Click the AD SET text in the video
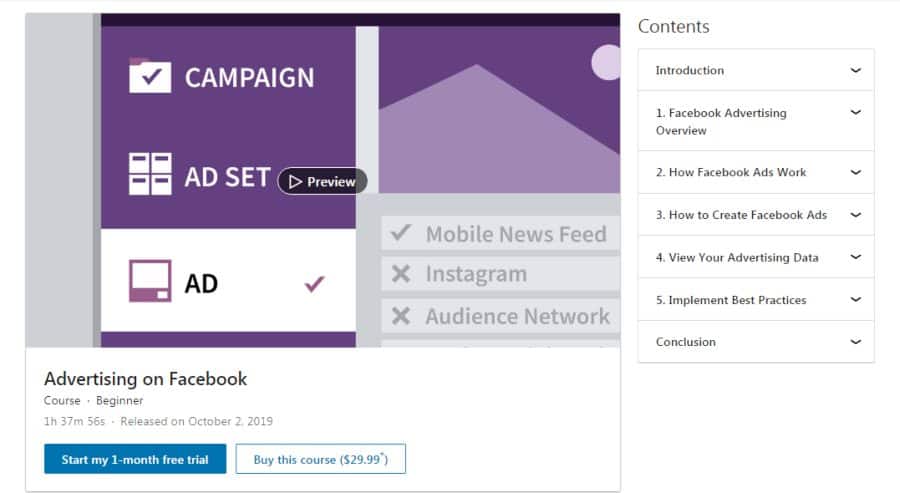Image resolution: width=900 pixels, height=493 pixels. pos(227,177)
